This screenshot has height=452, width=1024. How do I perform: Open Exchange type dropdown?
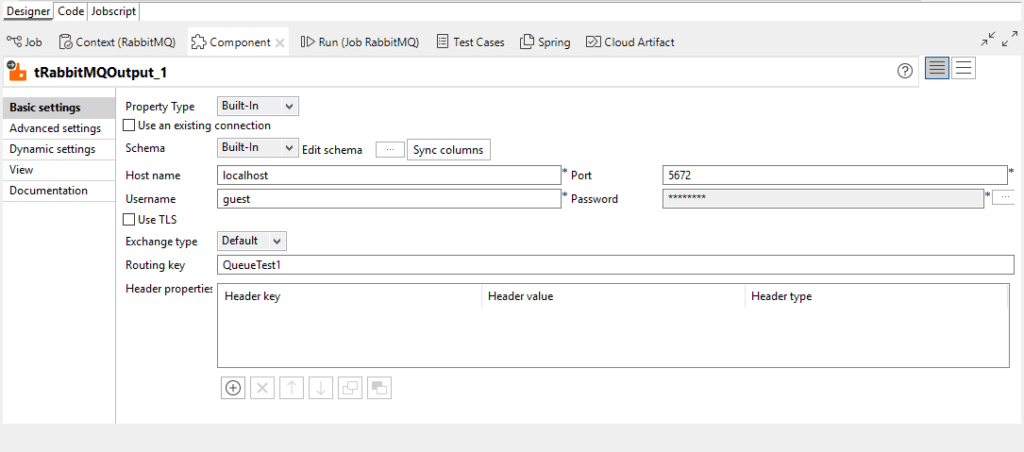tap(251, 241)
